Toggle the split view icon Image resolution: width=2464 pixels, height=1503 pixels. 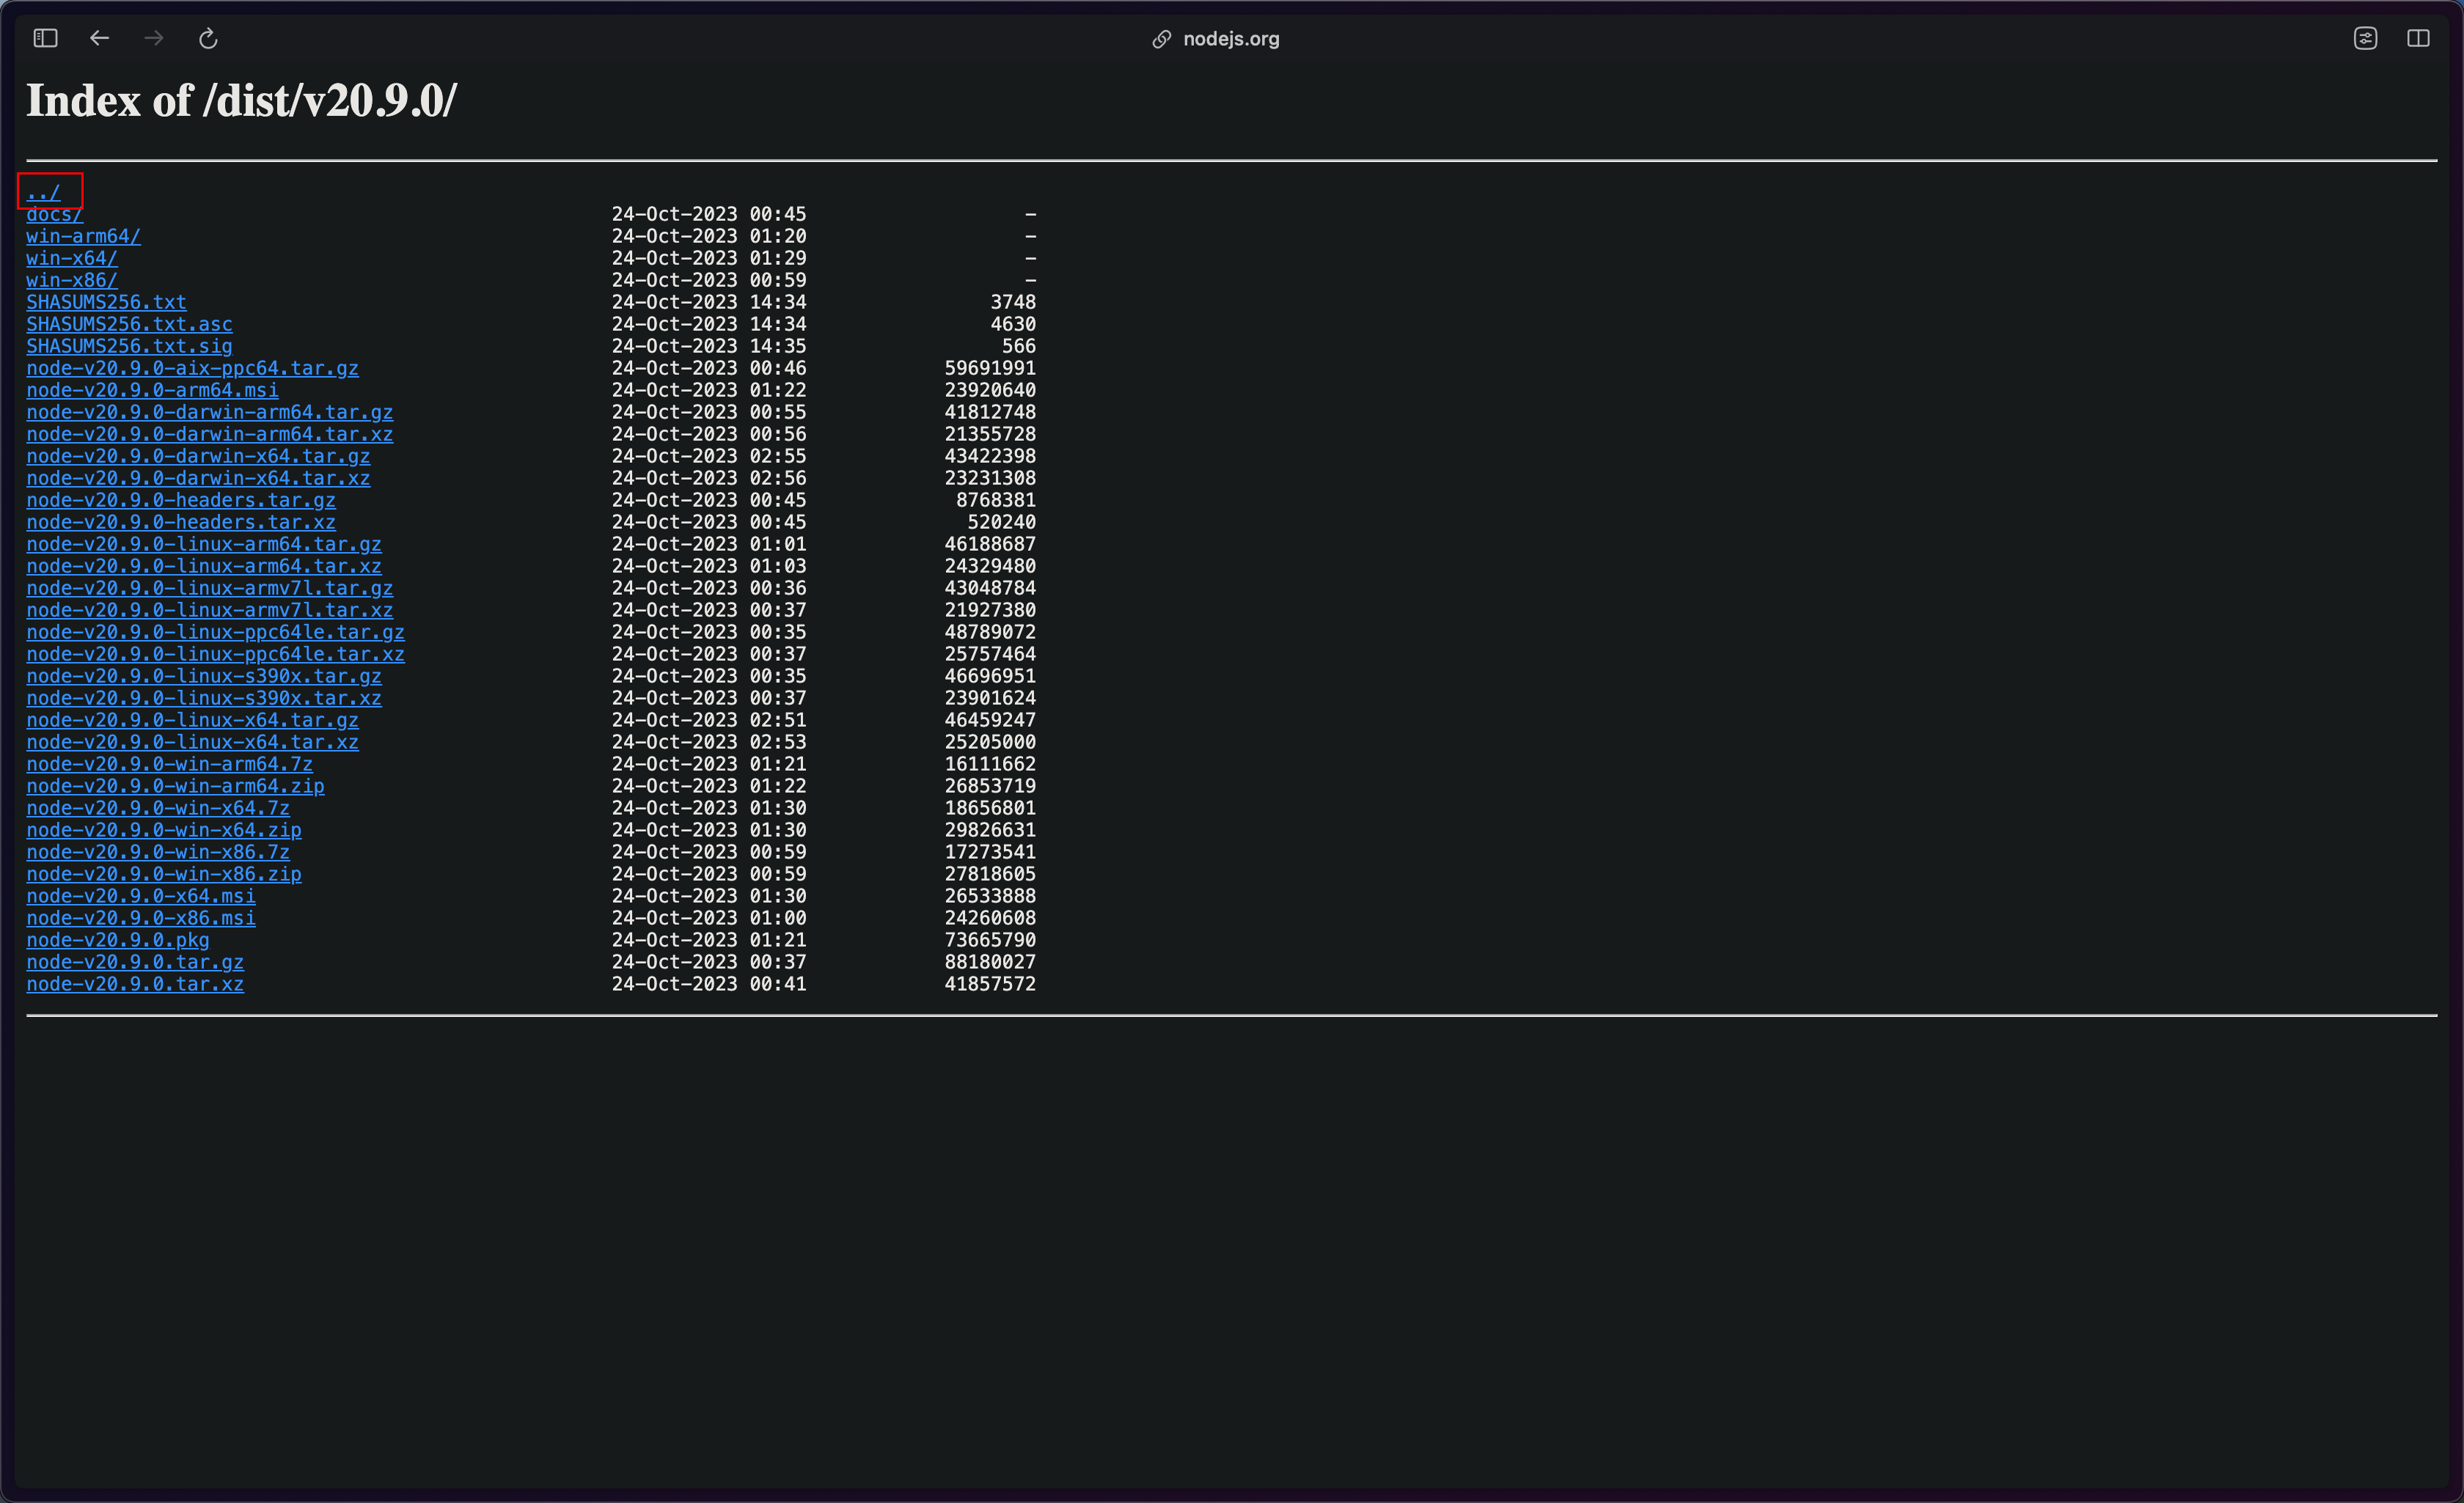click(x=2418, y=38)
